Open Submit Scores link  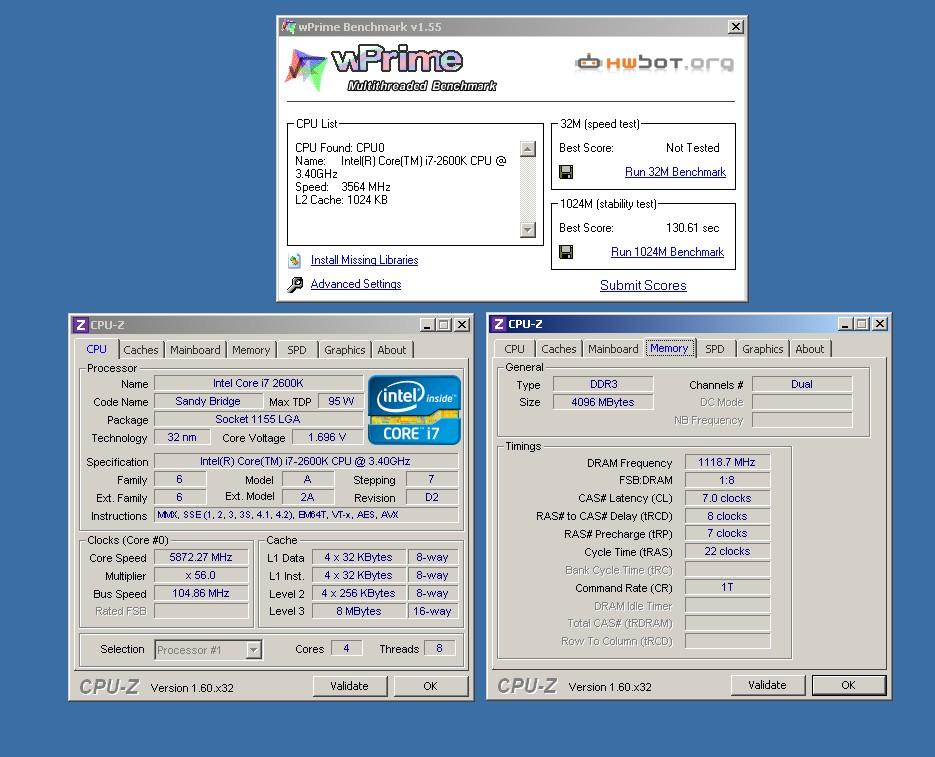tap(643, 285)
